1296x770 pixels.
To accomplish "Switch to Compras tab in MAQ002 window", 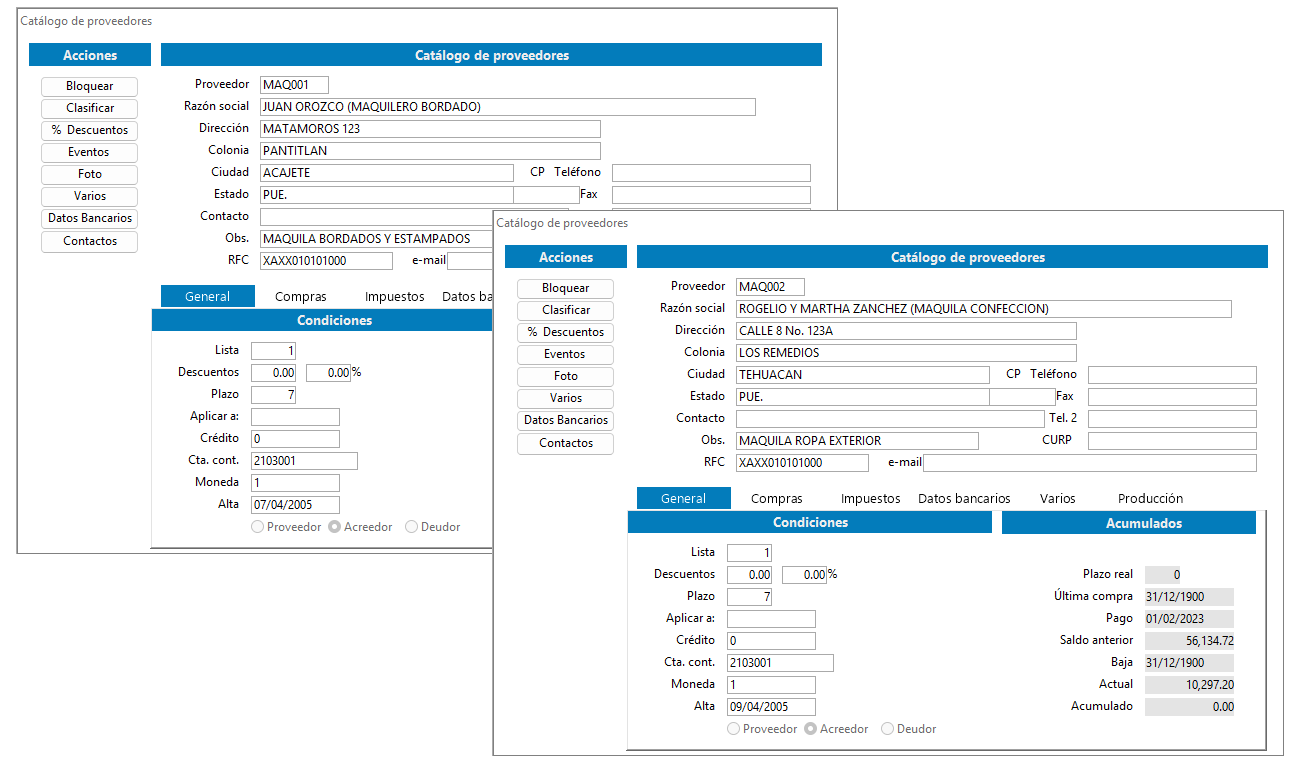I will (x=776, y=498).
